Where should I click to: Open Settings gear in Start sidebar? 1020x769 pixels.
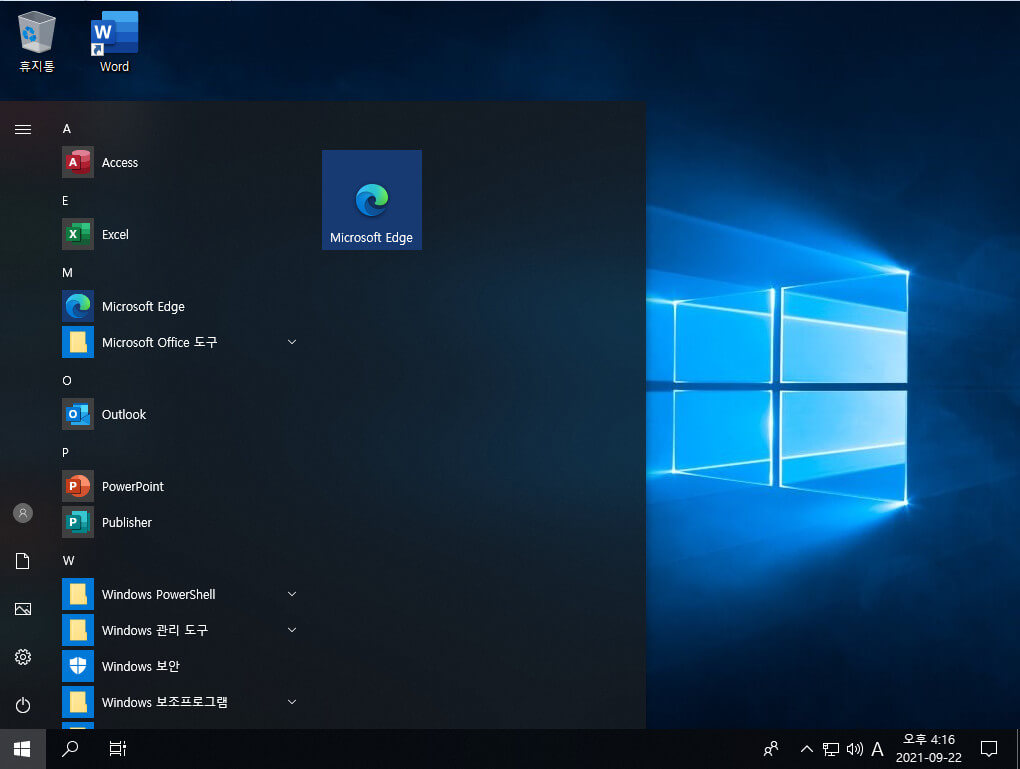point(23,657)
